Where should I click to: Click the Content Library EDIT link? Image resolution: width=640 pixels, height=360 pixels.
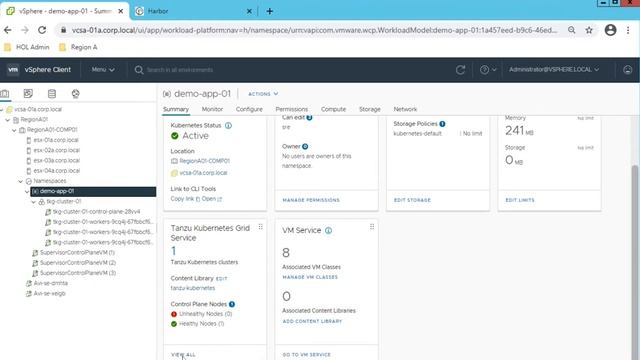pos(222,279)
